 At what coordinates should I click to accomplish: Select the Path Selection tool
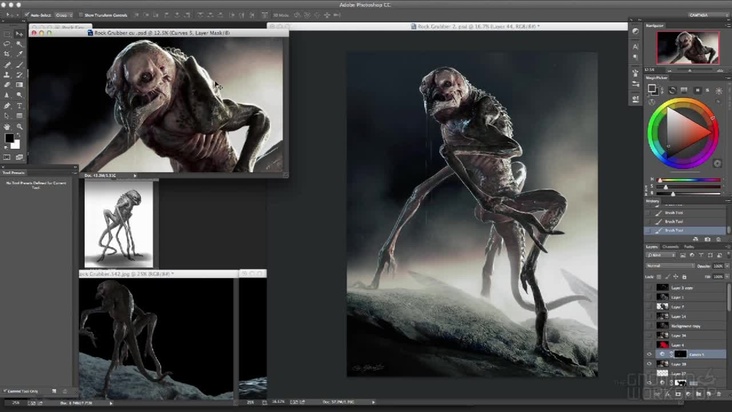coord(7,116)
